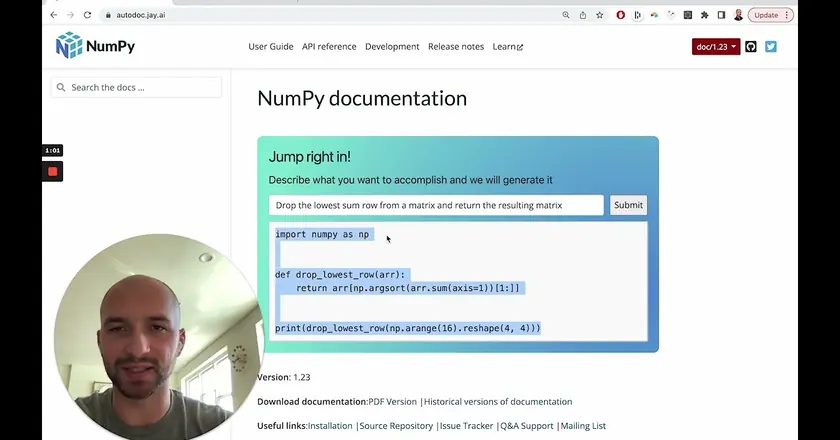Focus the Search the docs field
840x440 pixels.
pos(136,87)
